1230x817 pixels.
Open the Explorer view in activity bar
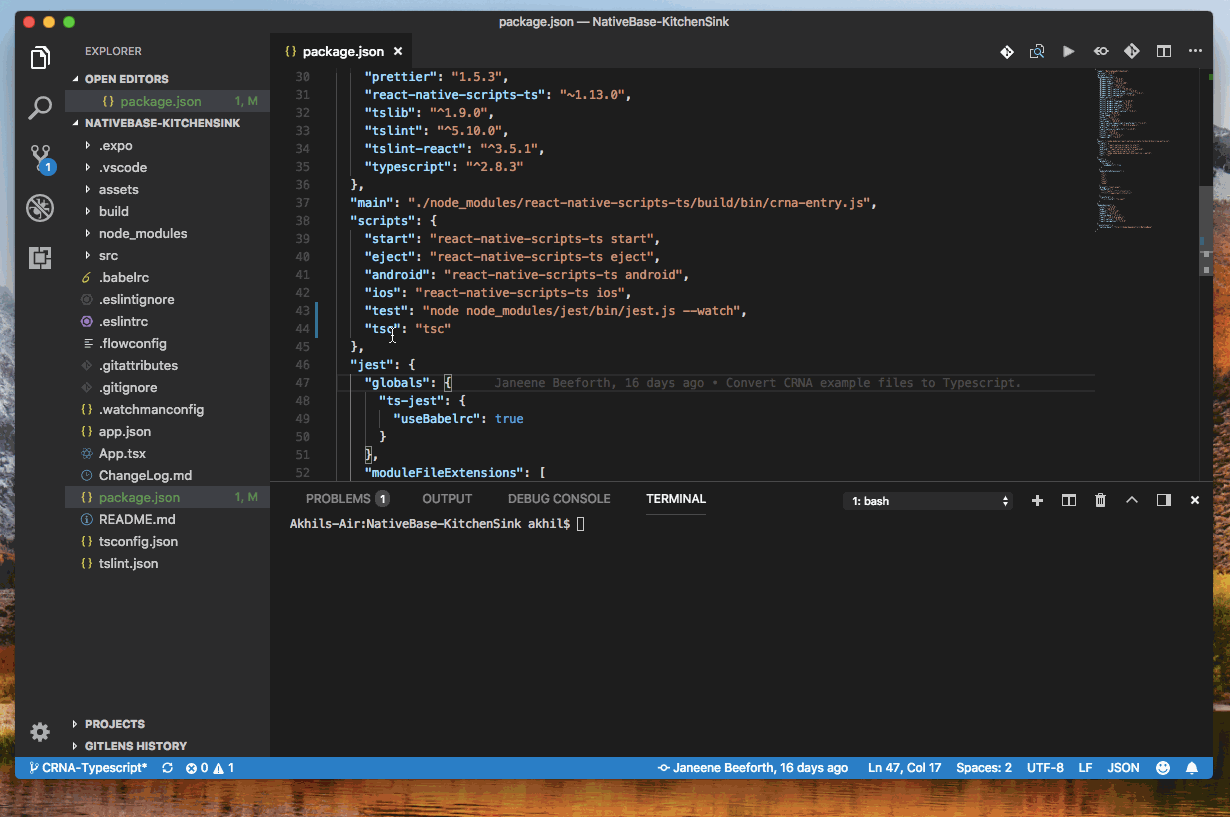tap(40, 58)
